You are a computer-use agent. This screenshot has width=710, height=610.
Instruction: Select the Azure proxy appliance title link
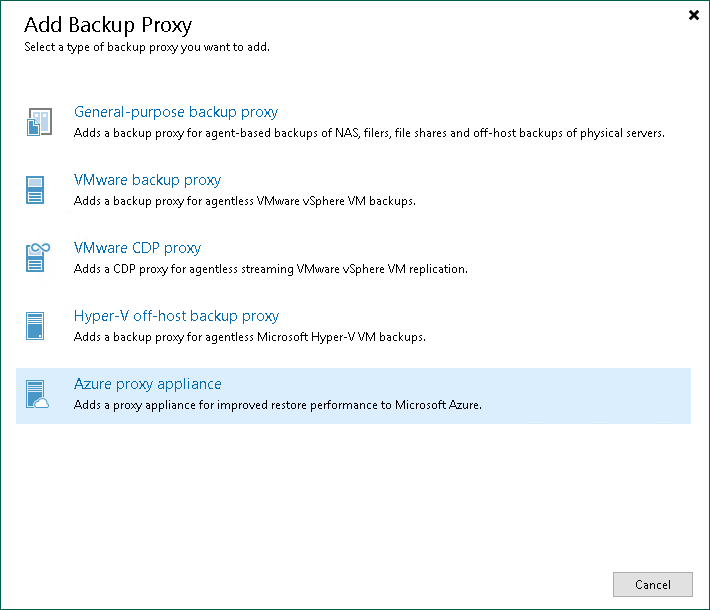(148, 384)
